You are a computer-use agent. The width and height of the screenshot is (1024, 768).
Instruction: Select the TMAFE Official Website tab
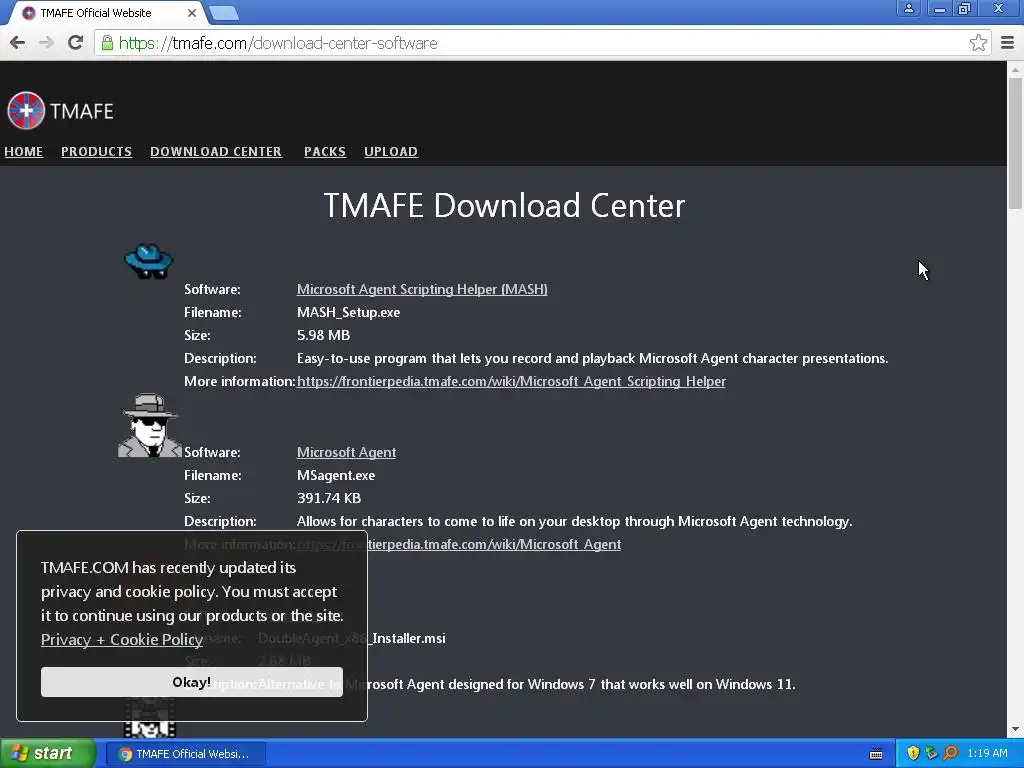(x=104, y=13)
